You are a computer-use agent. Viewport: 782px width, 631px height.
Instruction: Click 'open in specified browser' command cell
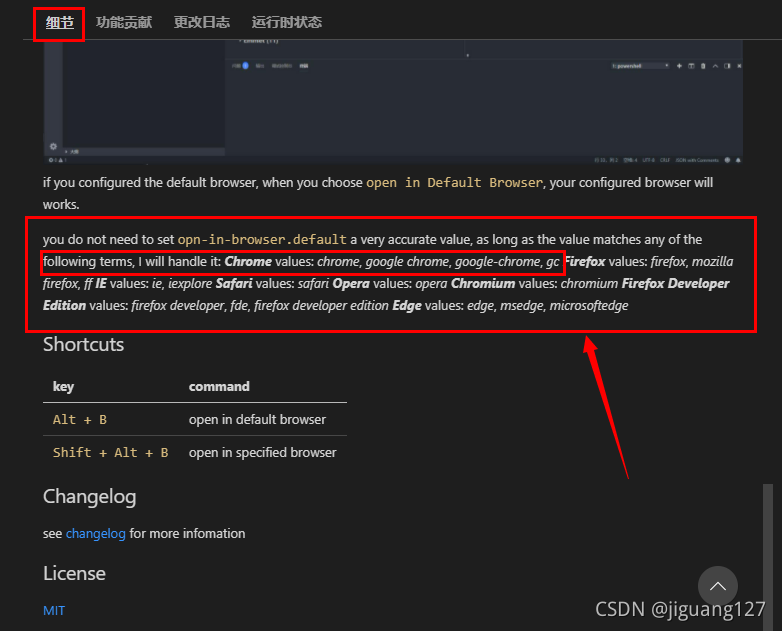[262, 452]
